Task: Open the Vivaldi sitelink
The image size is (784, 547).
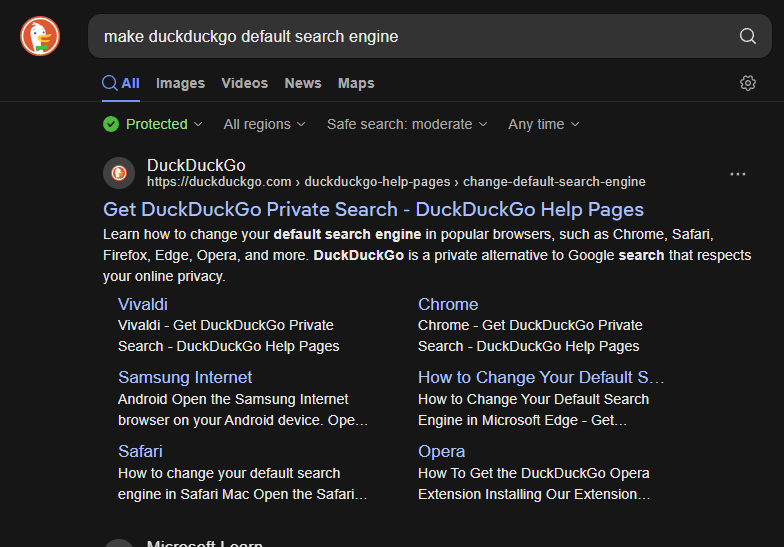Action: pyautogui.click(x=142, y=304)
